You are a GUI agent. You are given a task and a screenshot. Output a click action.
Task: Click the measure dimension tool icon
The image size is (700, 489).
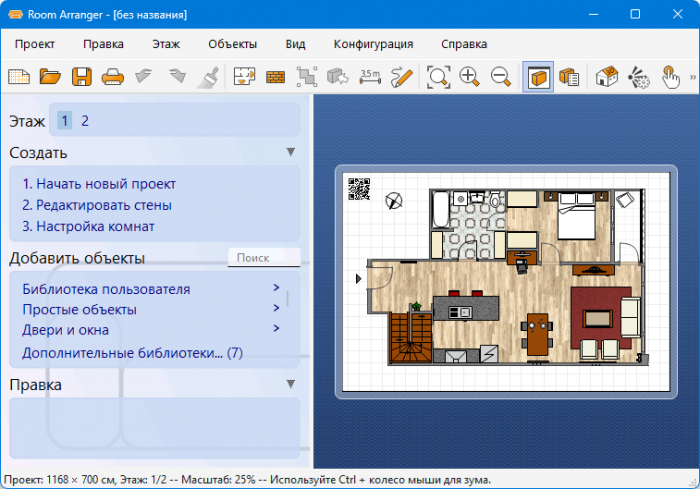coord(370,76)
